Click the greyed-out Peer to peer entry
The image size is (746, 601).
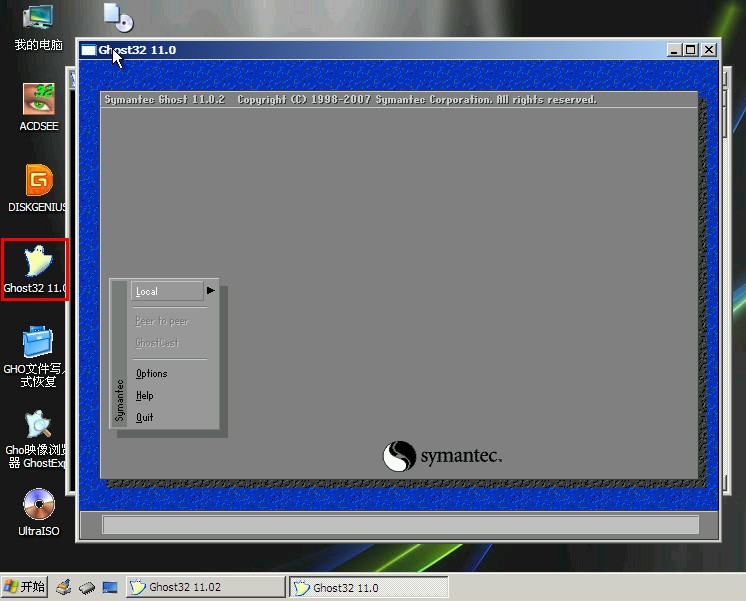point(162,321)
